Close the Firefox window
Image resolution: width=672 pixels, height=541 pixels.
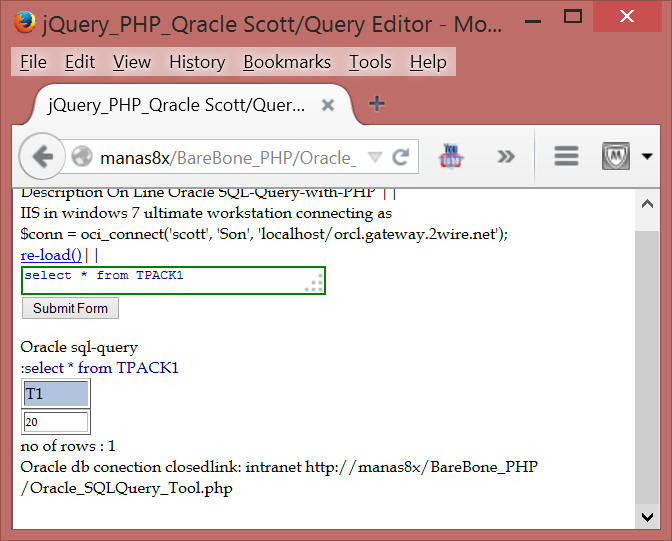[627, 16]
